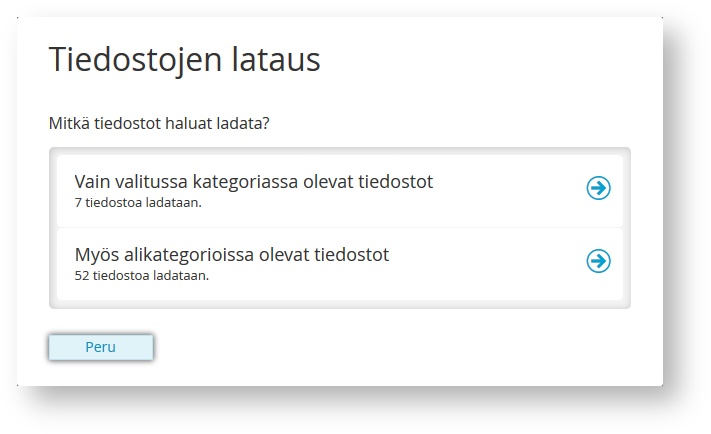Image resolution: width=711 pixels, height=434 pixels.
Task: Click the "Mitkä tiedostot haluat ladata?" question text
Action: point(159,123)
